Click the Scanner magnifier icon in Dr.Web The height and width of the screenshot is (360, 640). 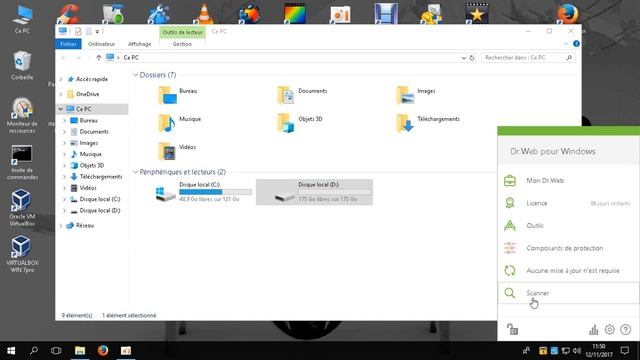(x=509, y=293)
